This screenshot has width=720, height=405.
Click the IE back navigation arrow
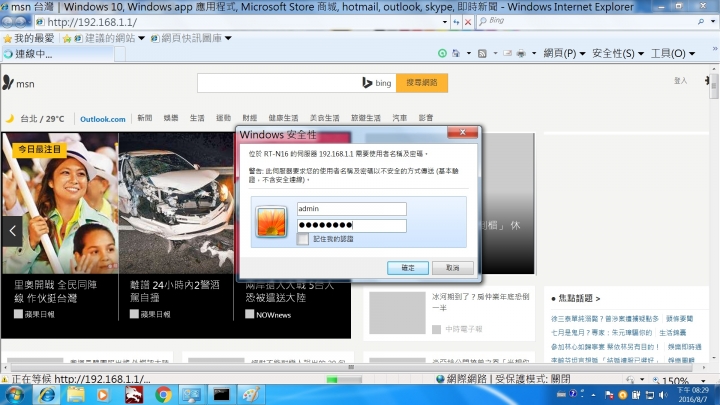(x=8, y=22)
